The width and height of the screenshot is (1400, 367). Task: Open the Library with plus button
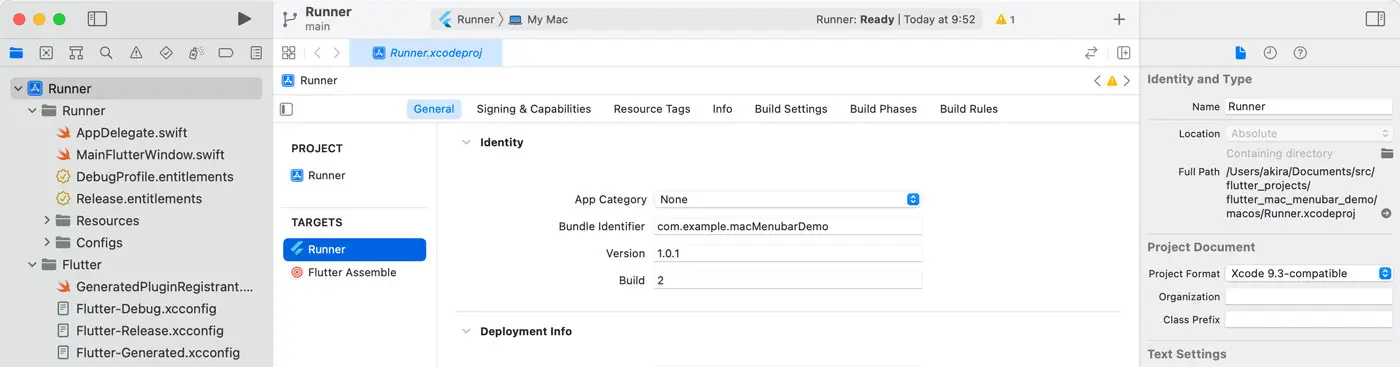[1119, 19]
